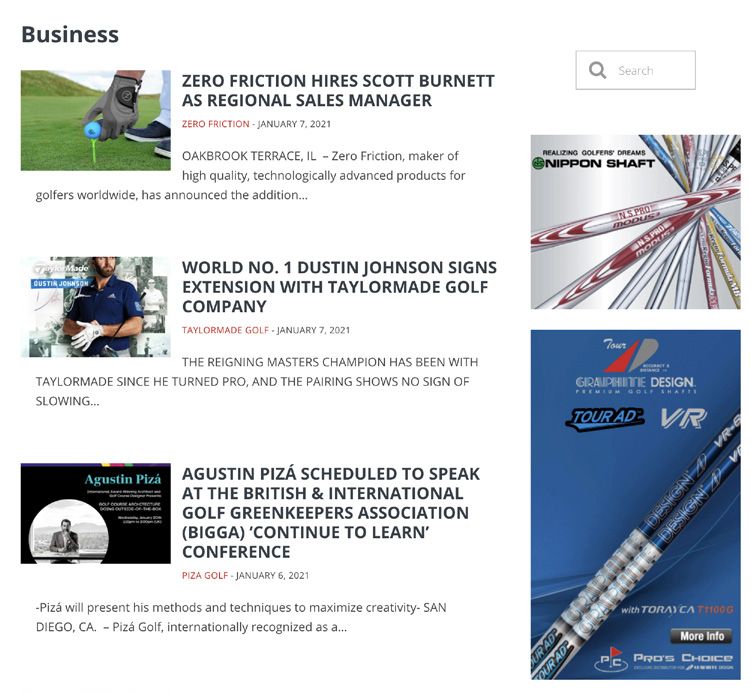This screenshot has height=693, width=751.
Task: Open the Zero Friction hires Scott Burnett headline
Action: point(338,91)
